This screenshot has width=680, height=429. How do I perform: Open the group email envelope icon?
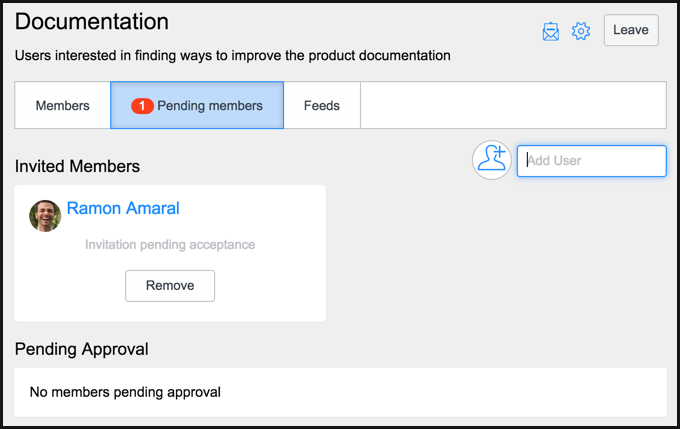[551, 31]
